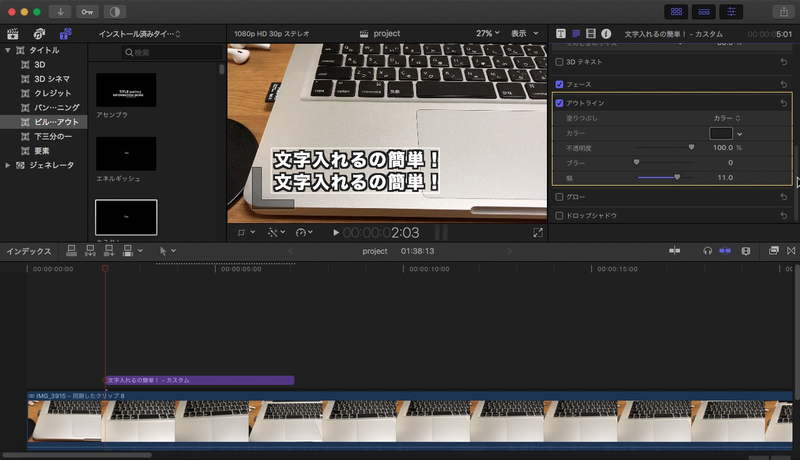Select the 下三分の一 title category
This screenshot has width=800, height=460.
53,137
